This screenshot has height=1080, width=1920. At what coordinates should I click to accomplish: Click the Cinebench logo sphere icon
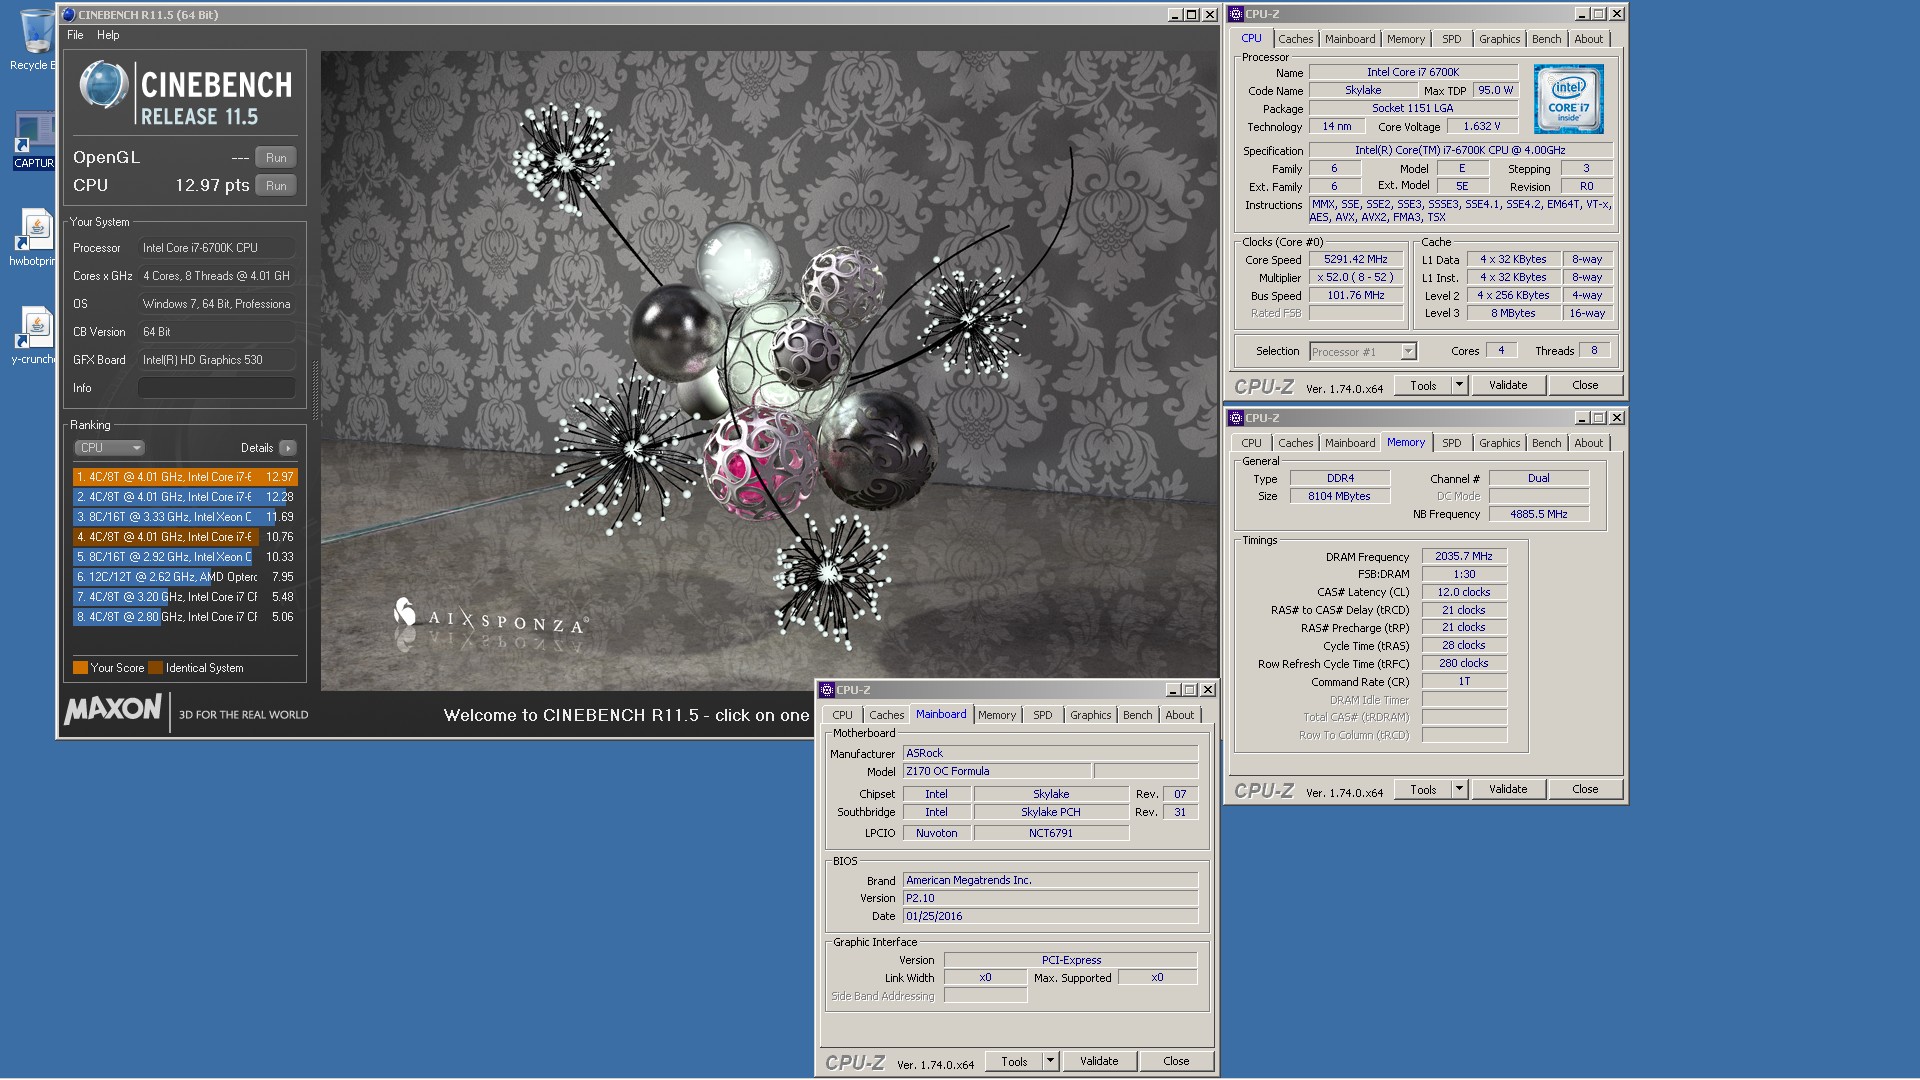pyautogui.click(x=103, y=85)
